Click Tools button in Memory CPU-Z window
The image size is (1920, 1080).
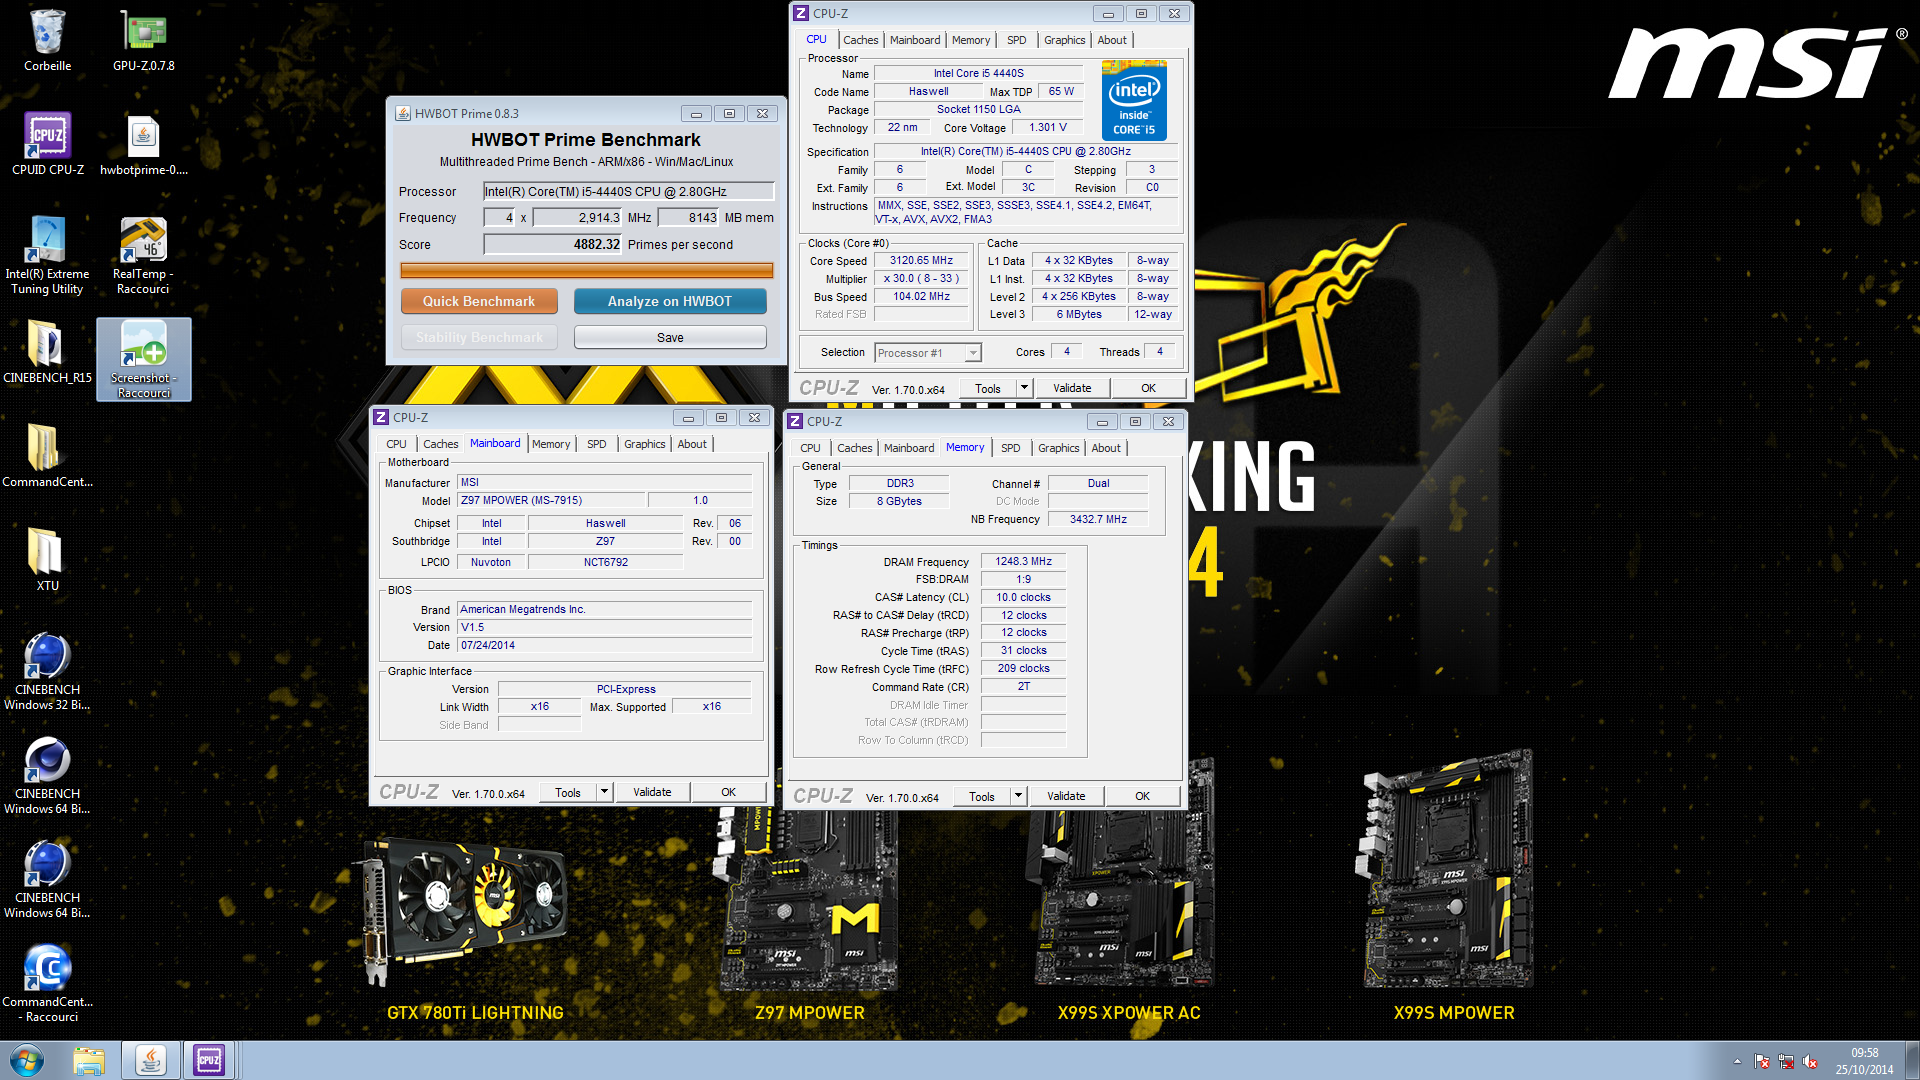(981, 796)
